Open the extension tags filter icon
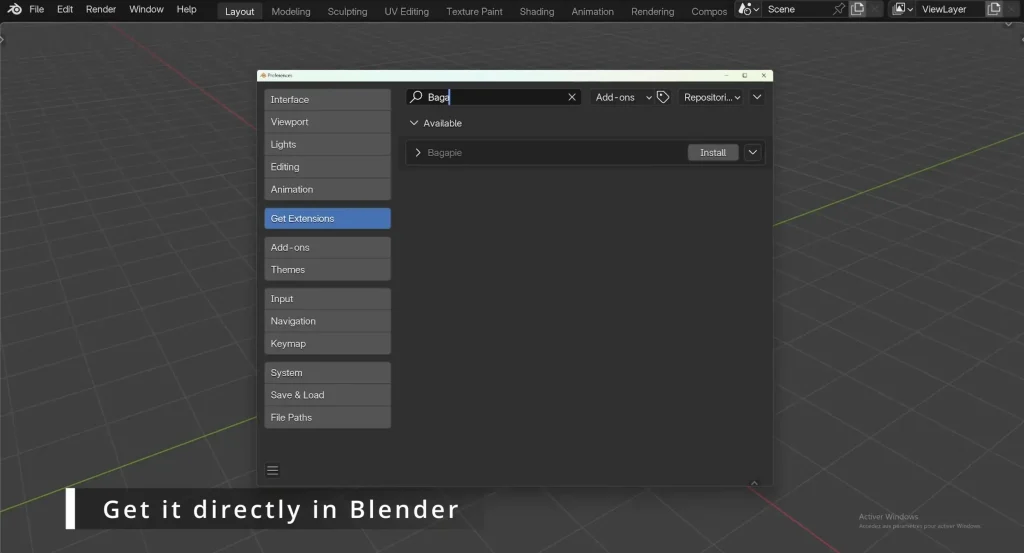 (663, 97)
